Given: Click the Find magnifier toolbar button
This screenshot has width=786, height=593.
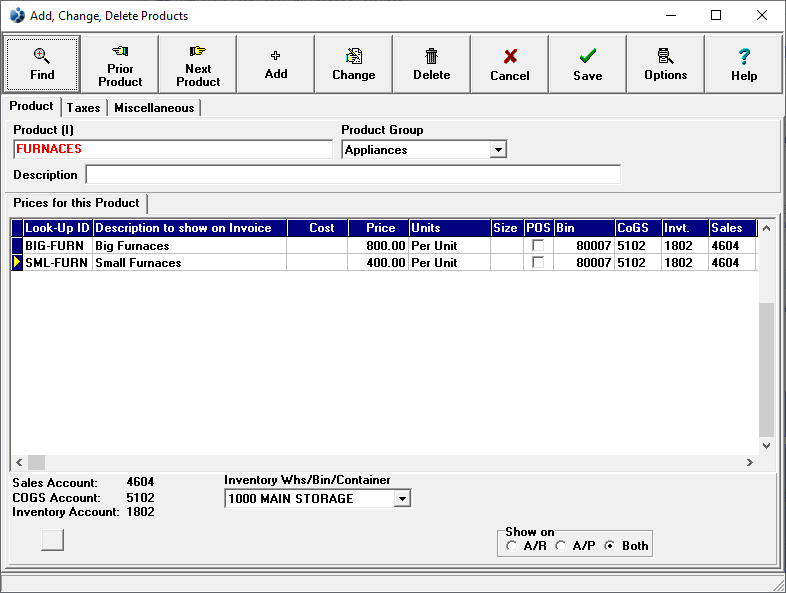Looking at the screenshot, I should [x=42, y=64].
